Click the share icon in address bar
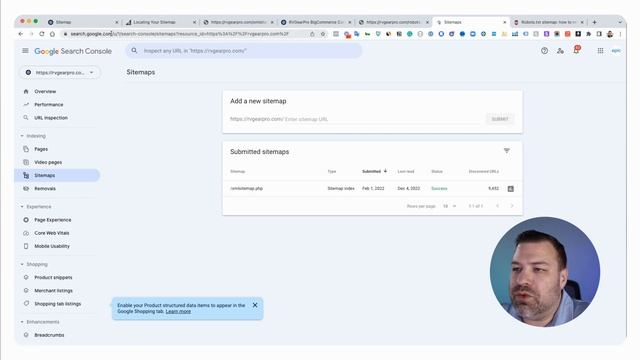This screenshot has width=640, height=360. pos(312,34)
